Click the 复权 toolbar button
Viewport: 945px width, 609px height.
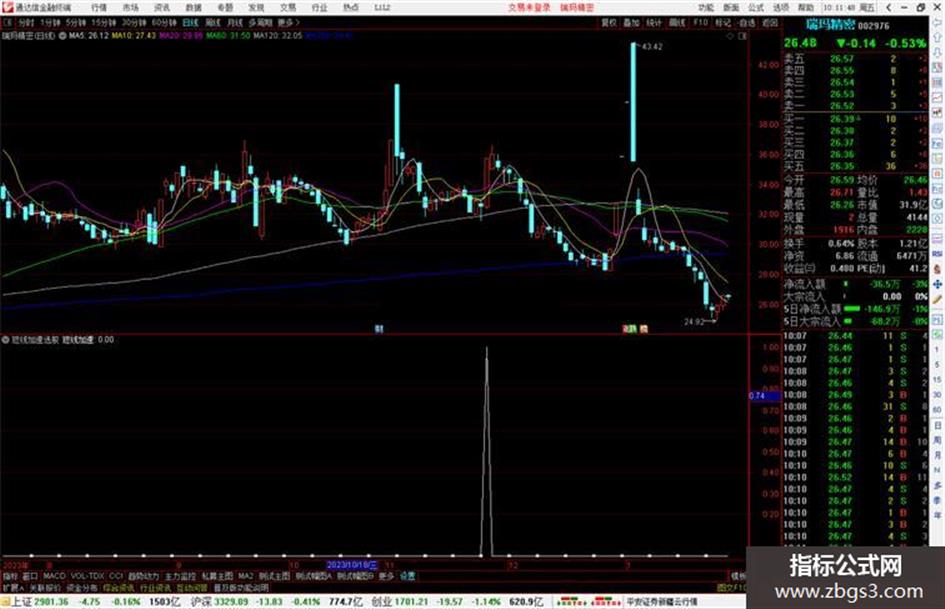609,22
